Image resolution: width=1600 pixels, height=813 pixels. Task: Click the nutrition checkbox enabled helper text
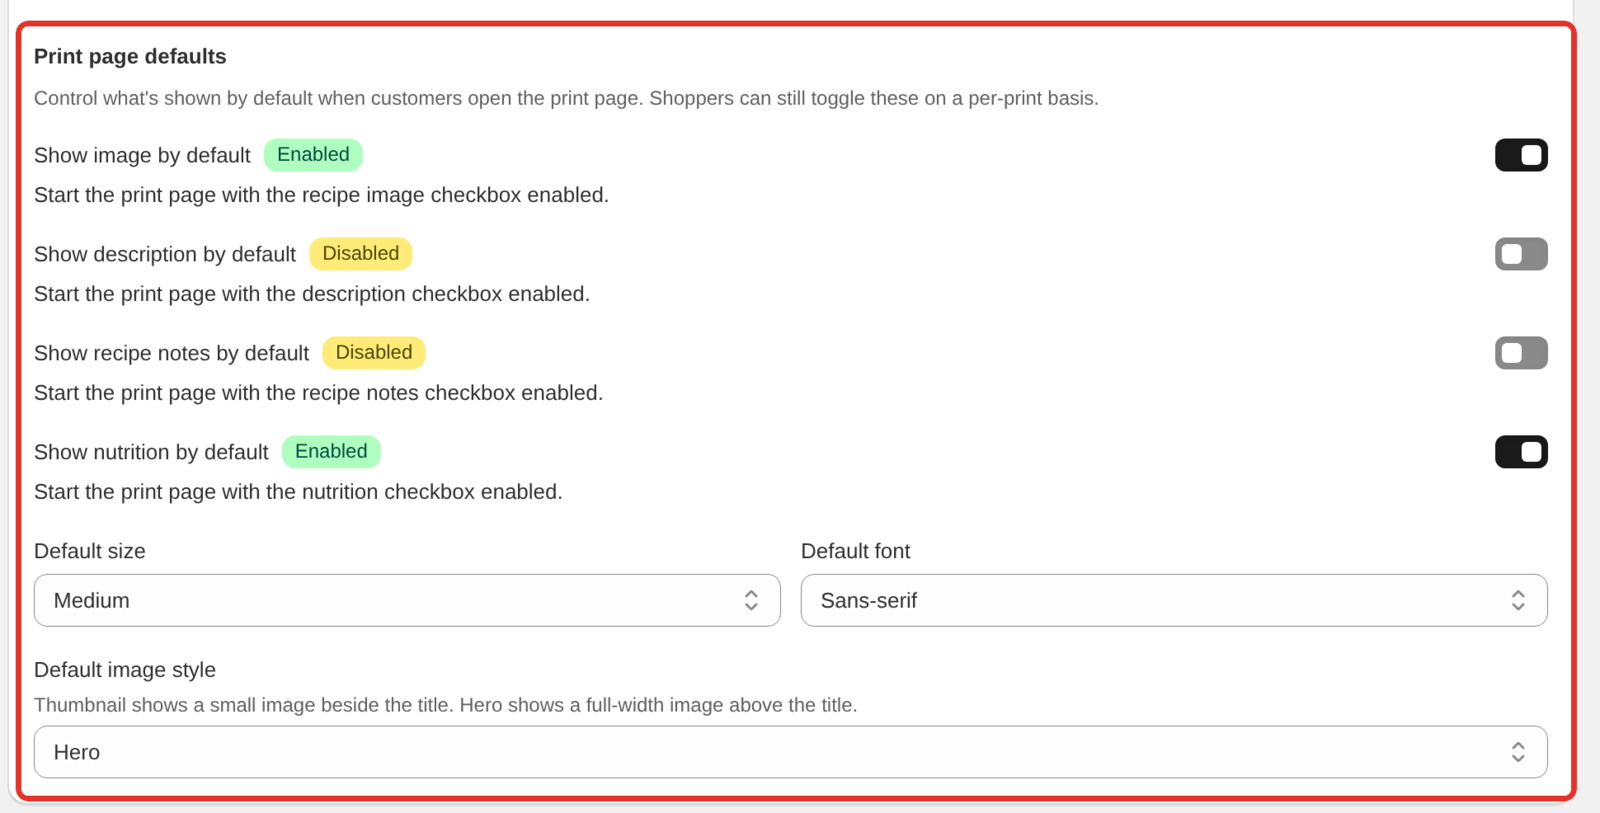tap(298, 492)
